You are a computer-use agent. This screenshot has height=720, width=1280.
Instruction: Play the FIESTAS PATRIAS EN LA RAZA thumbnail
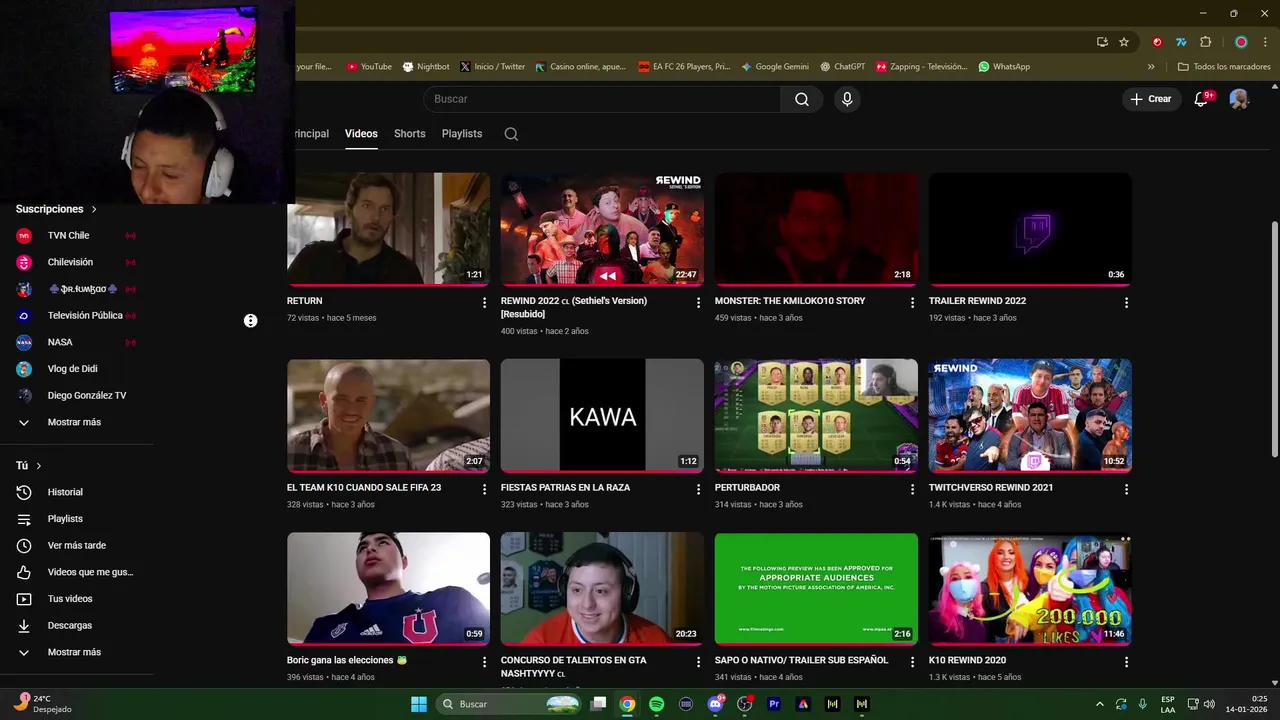[x=602, y=415]
